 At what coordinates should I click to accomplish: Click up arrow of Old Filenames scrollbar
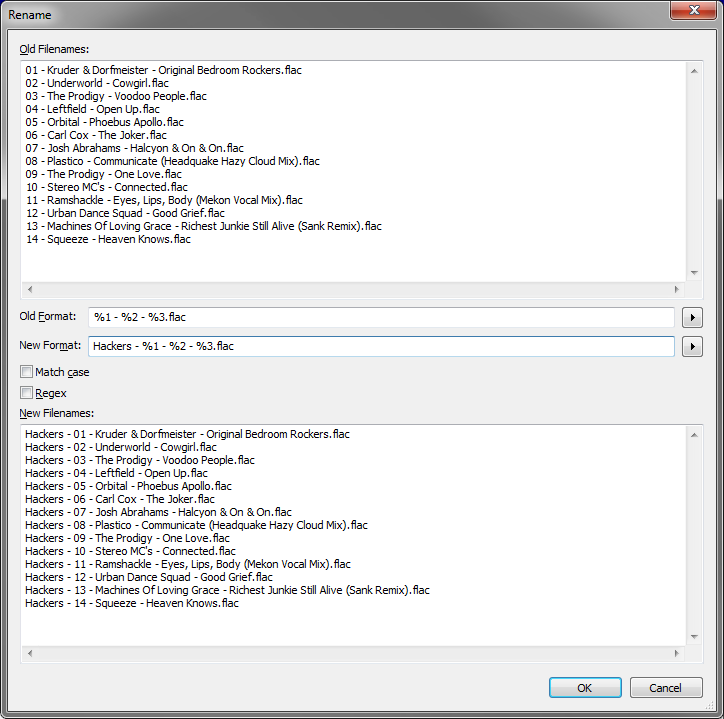click(x=694, y=71)
